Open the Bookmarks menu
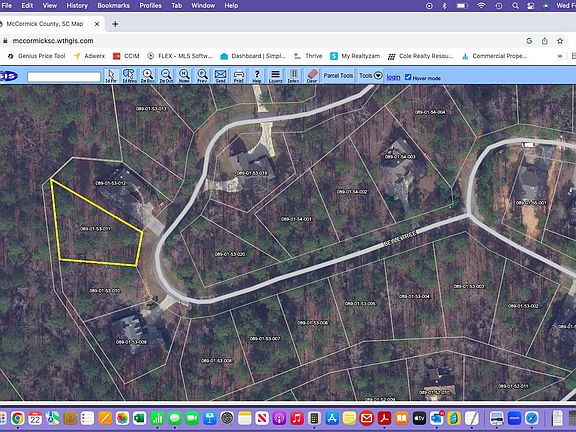This screenshot has height=432, width=576. [114, 6]
